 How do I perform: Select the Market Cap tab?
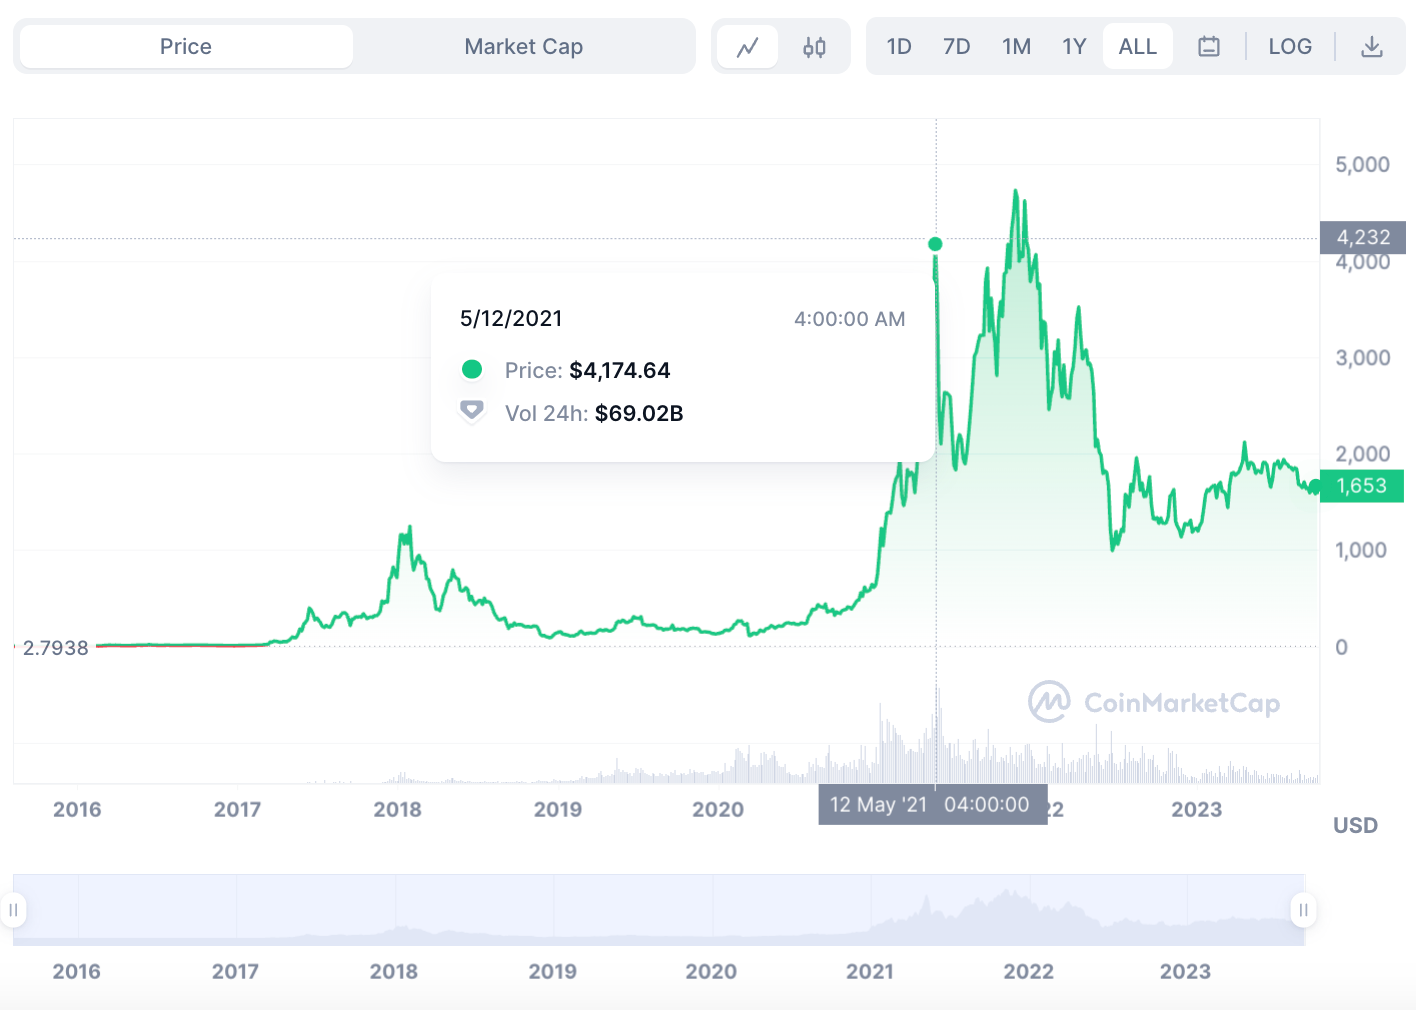click(524, 47)
